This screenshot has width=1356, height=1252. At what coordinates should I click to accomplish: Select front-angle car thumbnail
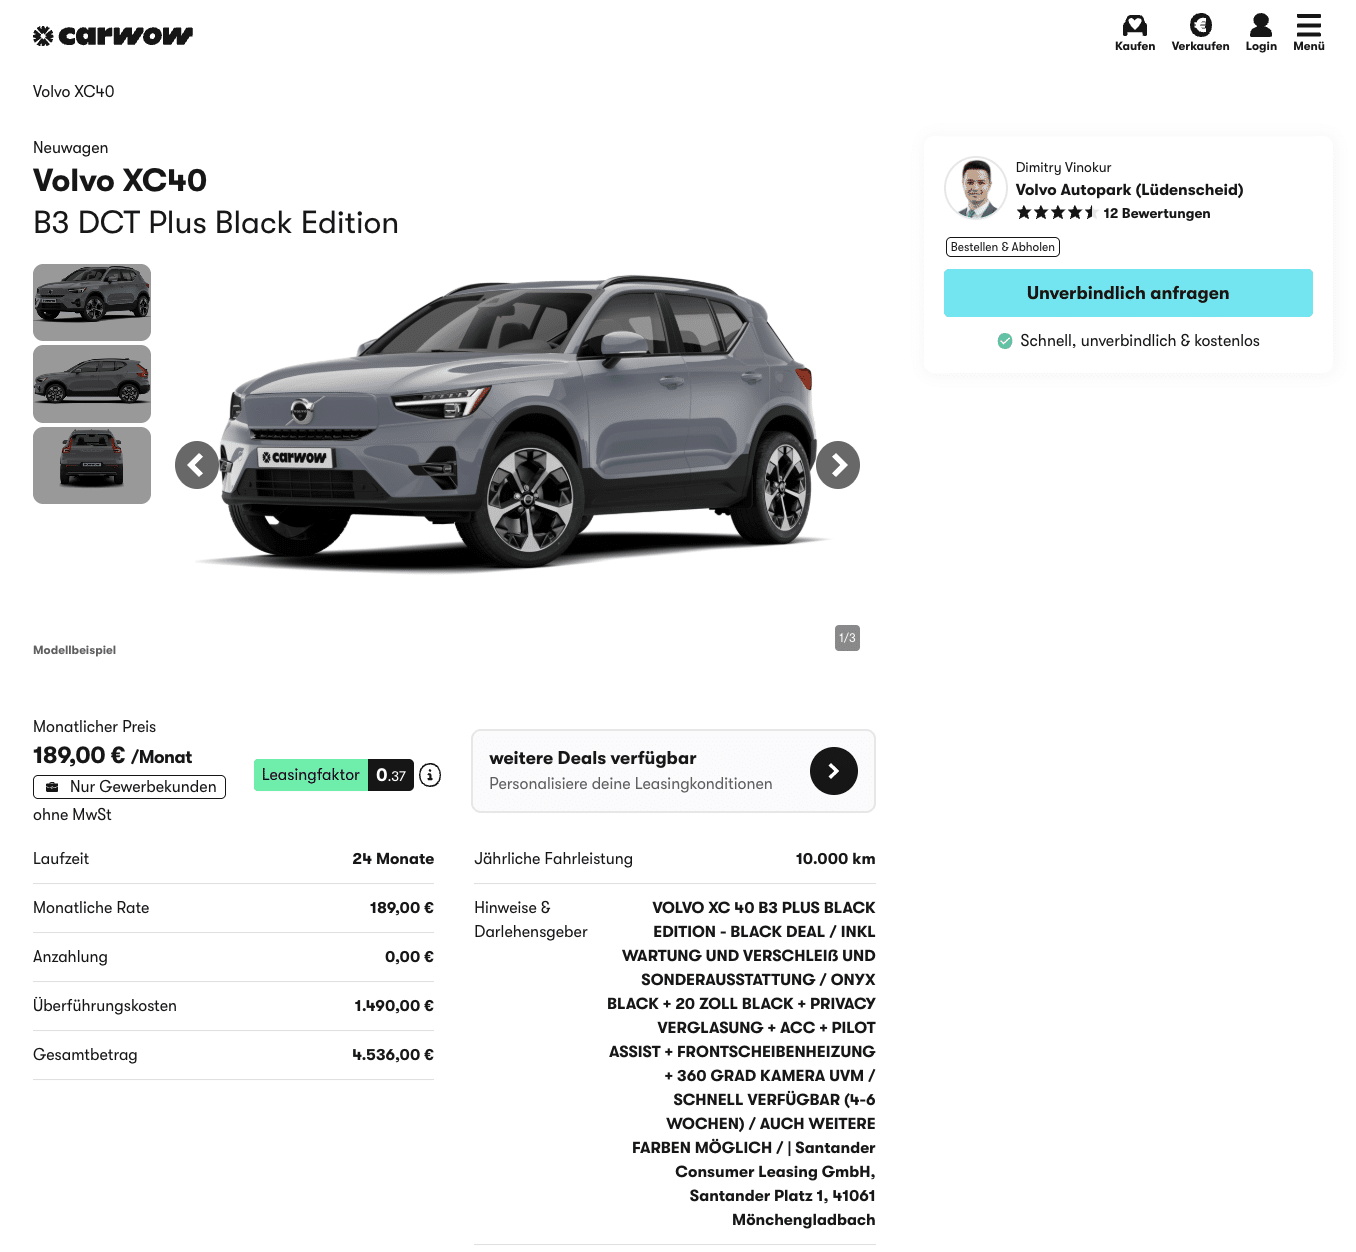92,302
